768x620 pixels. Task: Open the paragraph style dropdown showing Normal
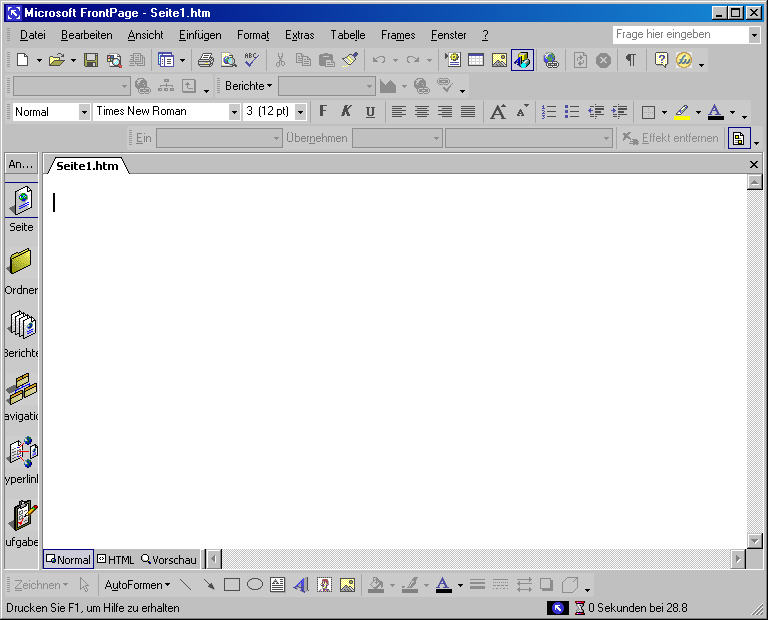84,112
